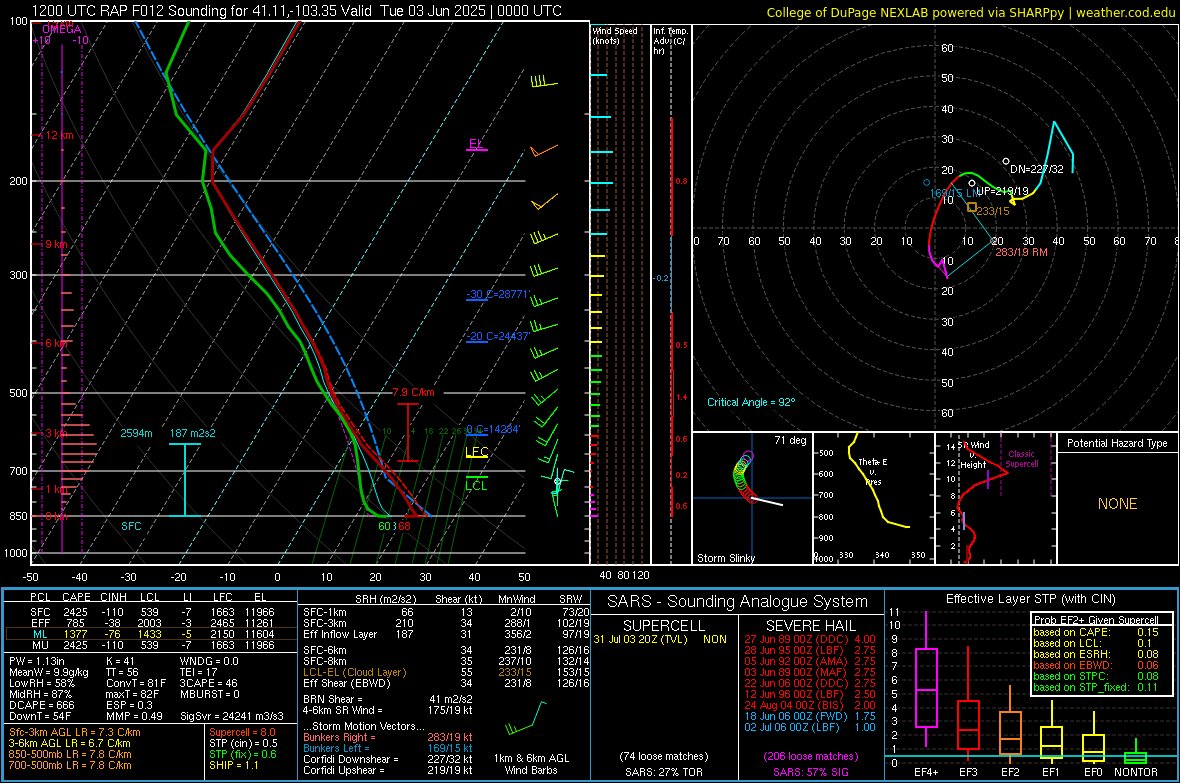This screenshot has width=1180, height=783.
Task: Click the Corfidi Downshear = label
Action: [x=350, y=759]
